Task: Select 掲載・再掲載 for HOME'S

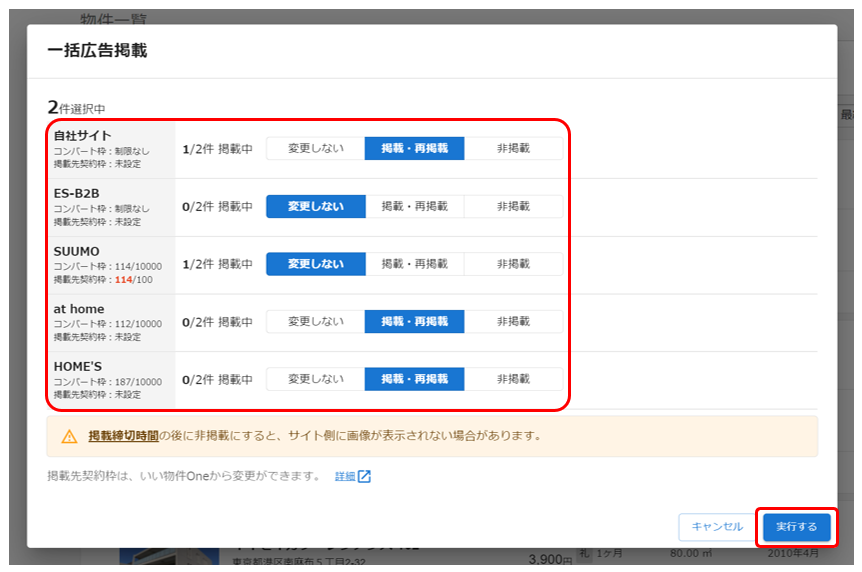Action: (415, 379)
